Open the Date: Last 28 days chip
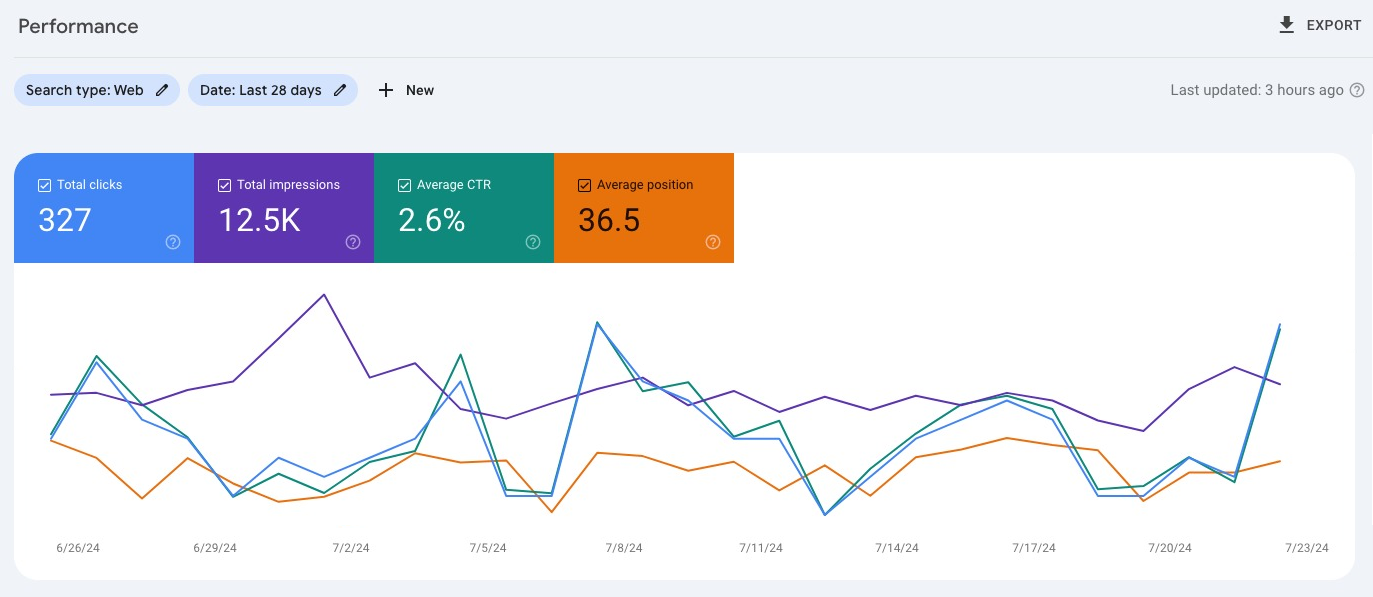The width and height of the screenshot is (1373, 597). pos(273,90)
